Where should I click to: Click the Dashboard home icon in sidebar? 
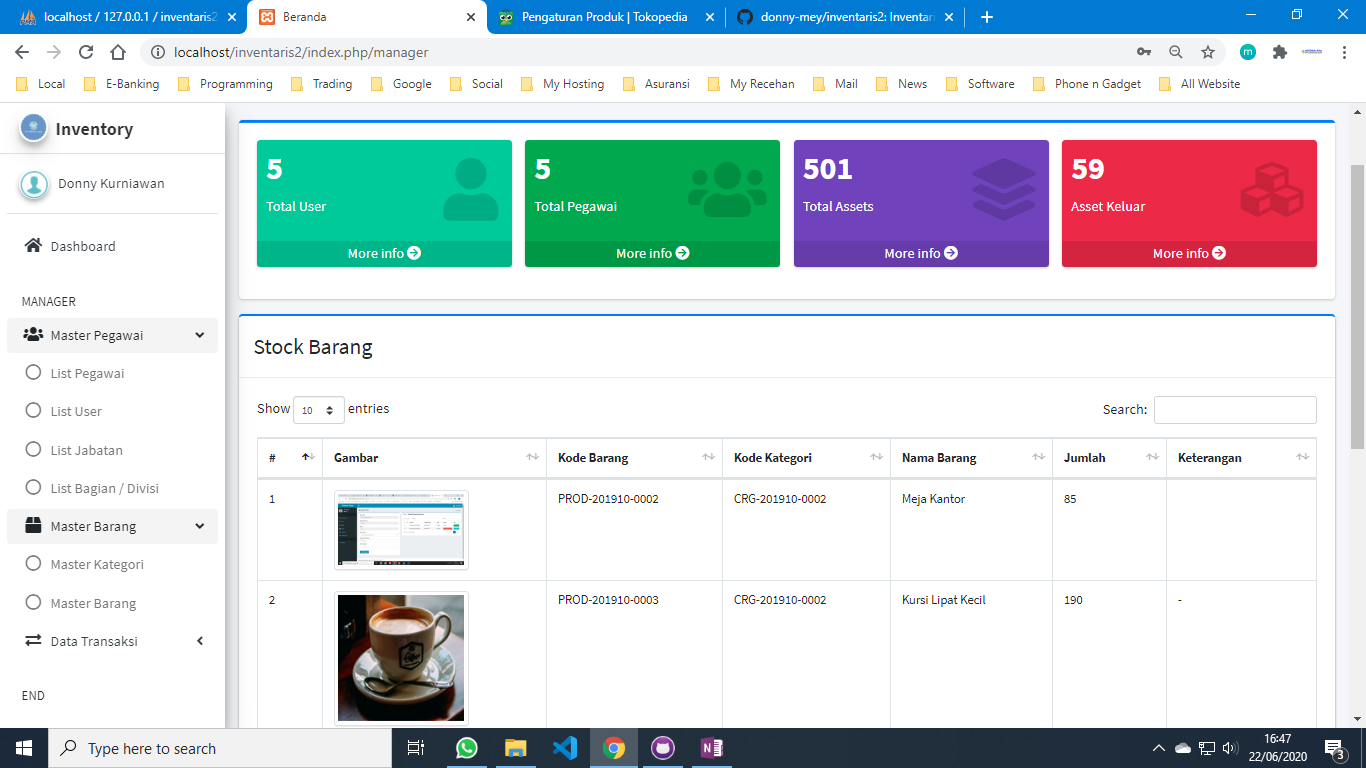[x=33, y=246]
